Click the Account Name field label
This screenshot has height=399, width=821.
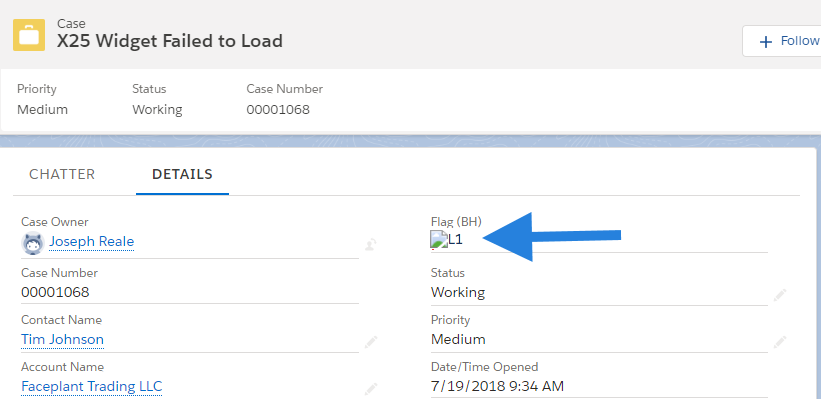click(x=62, y=367)
